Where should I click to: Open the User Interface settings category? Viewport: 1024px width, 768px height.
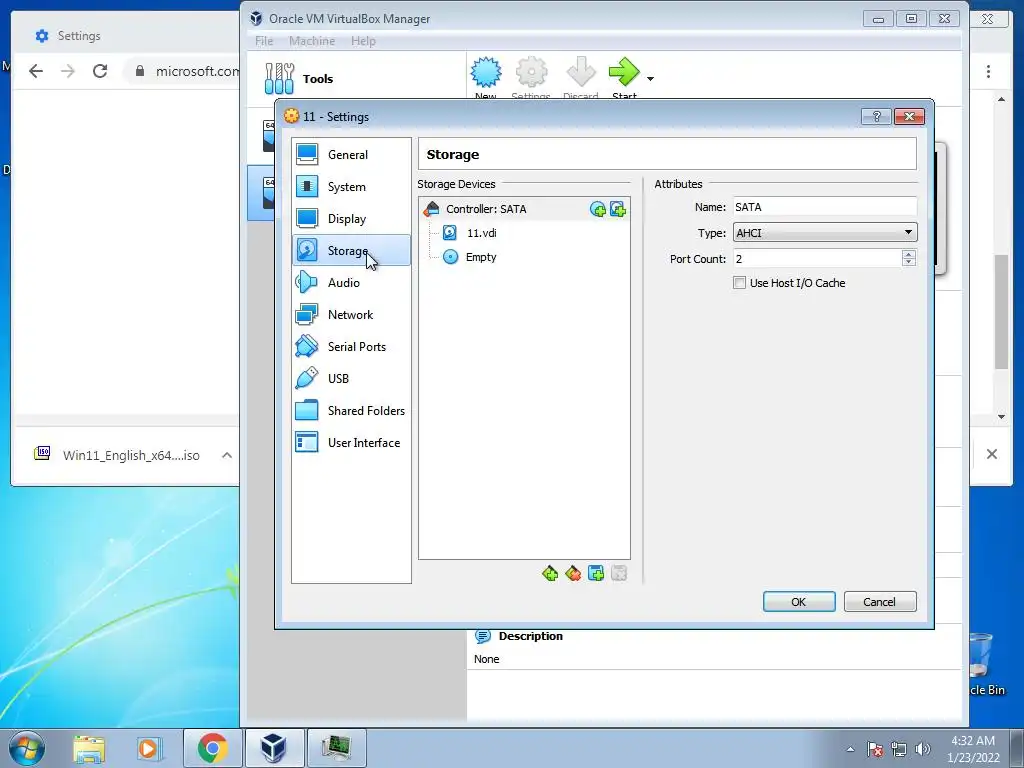(351, 443)
